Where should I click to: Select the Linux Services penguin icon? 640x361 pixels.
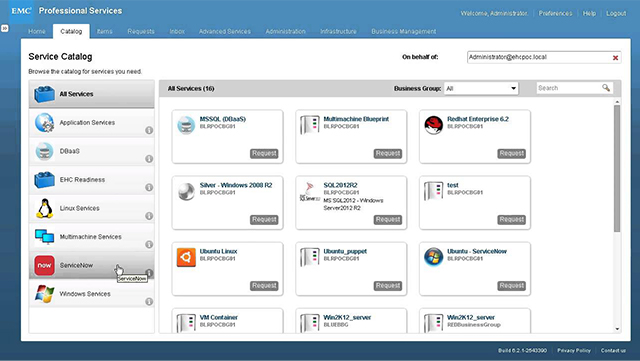click(44, 208)
